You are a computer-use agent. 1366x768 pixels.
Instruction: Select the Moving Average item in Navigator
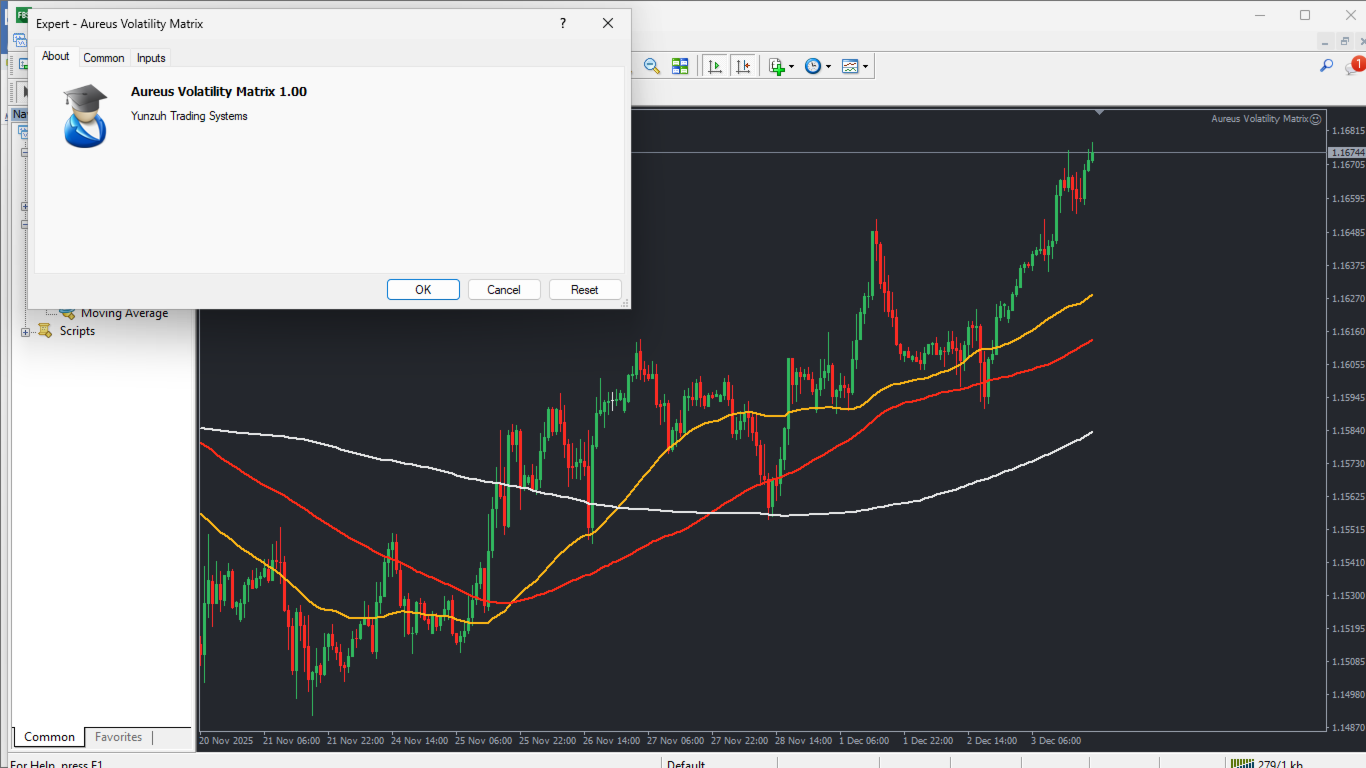pyautogui.click(x=124, y=313)
